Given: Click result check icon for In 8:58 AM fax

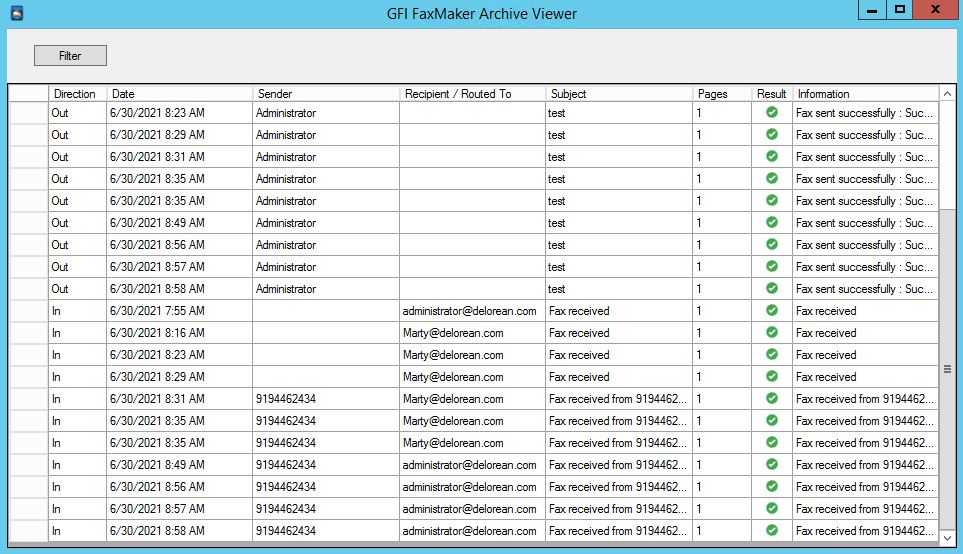Looking at the screenshot, I should point(772,531).
